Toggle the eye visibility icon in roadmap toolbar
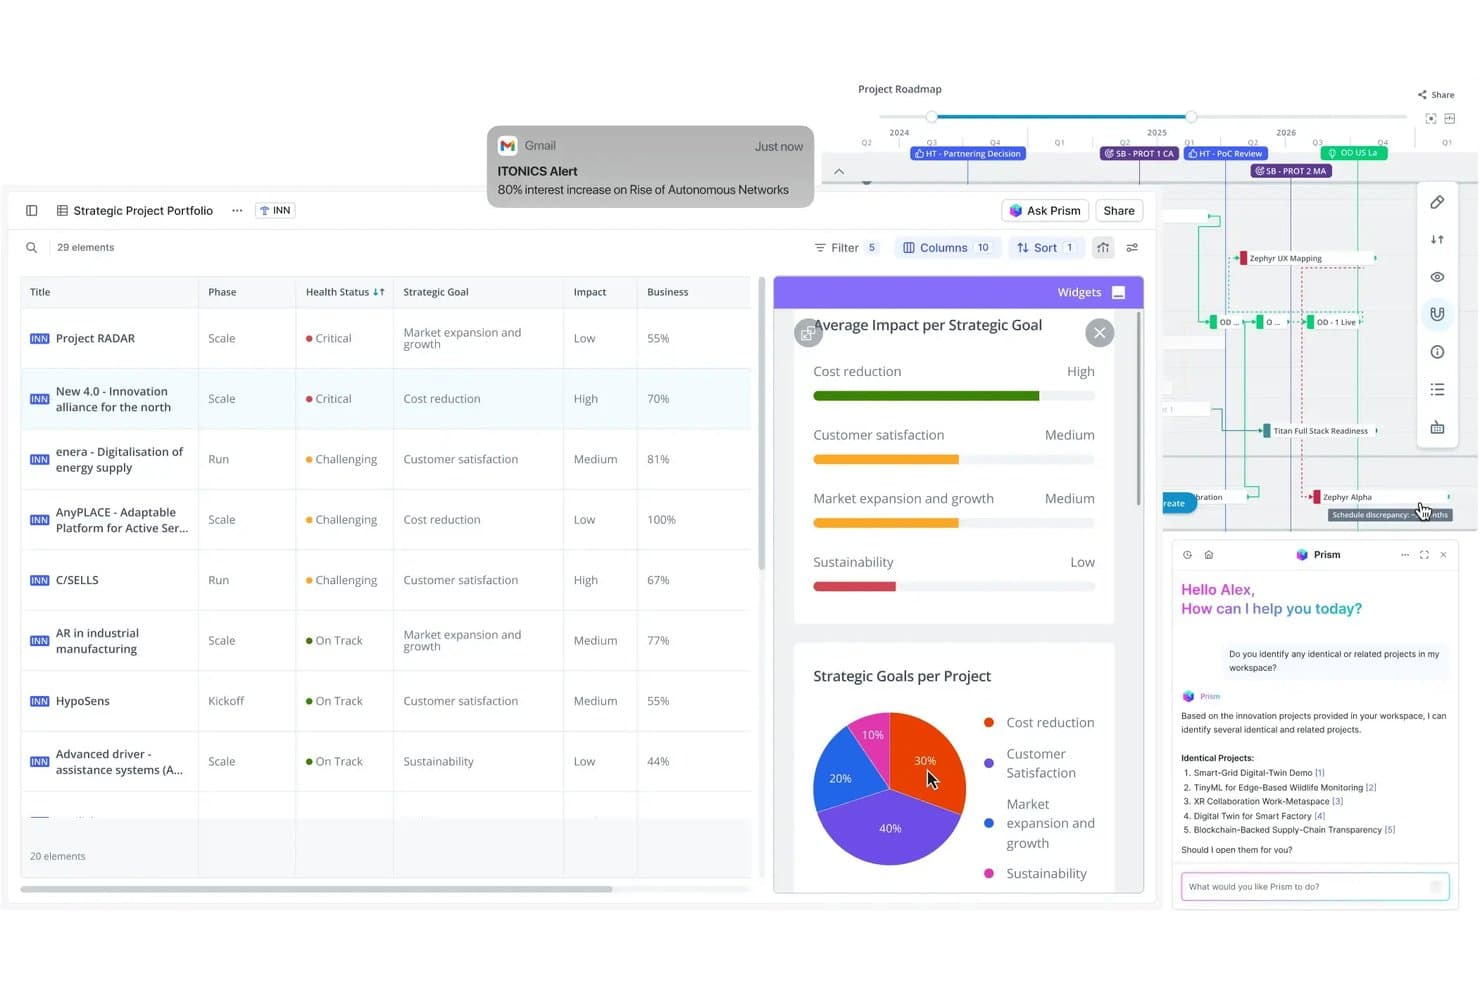Viewport: 1480px width, 987px height. point(1437,277)
